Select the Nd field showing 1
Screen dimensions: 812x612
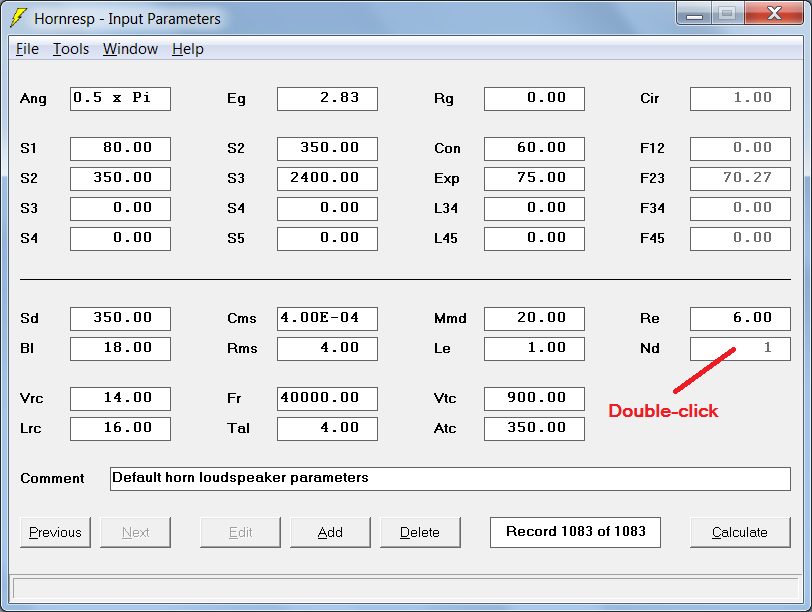coord(741,348)
